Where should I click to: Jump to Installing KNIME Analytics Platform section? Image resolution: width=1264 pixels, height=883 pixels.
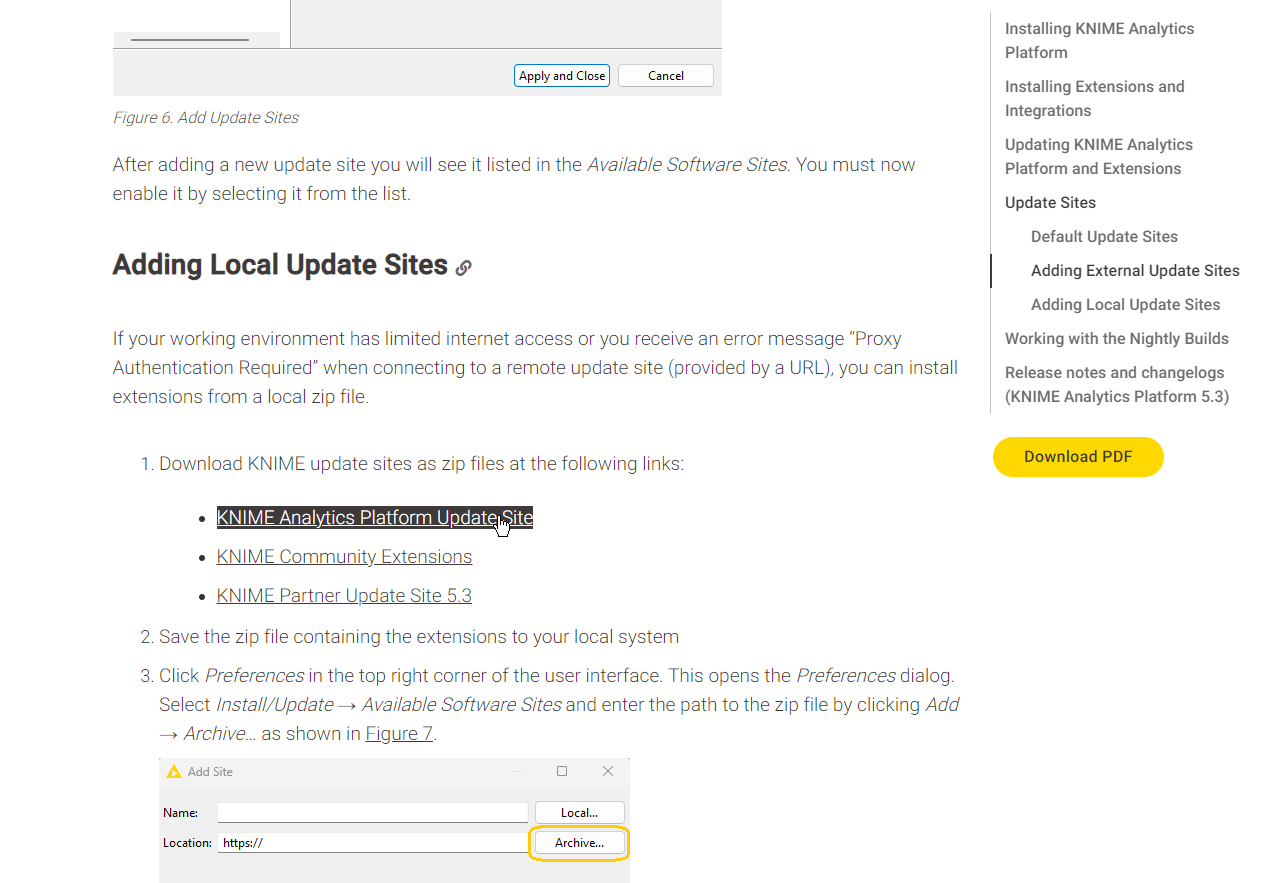[x=1099, y=41]
